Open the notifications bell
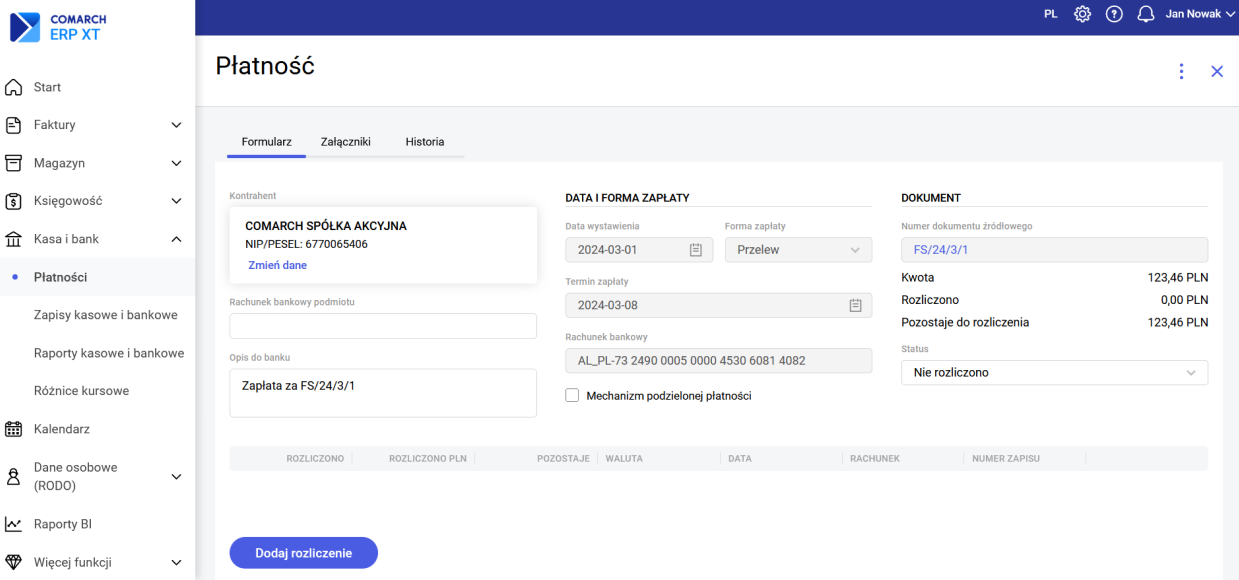This screenshot has width=1239, height=580. [1146, 14]
